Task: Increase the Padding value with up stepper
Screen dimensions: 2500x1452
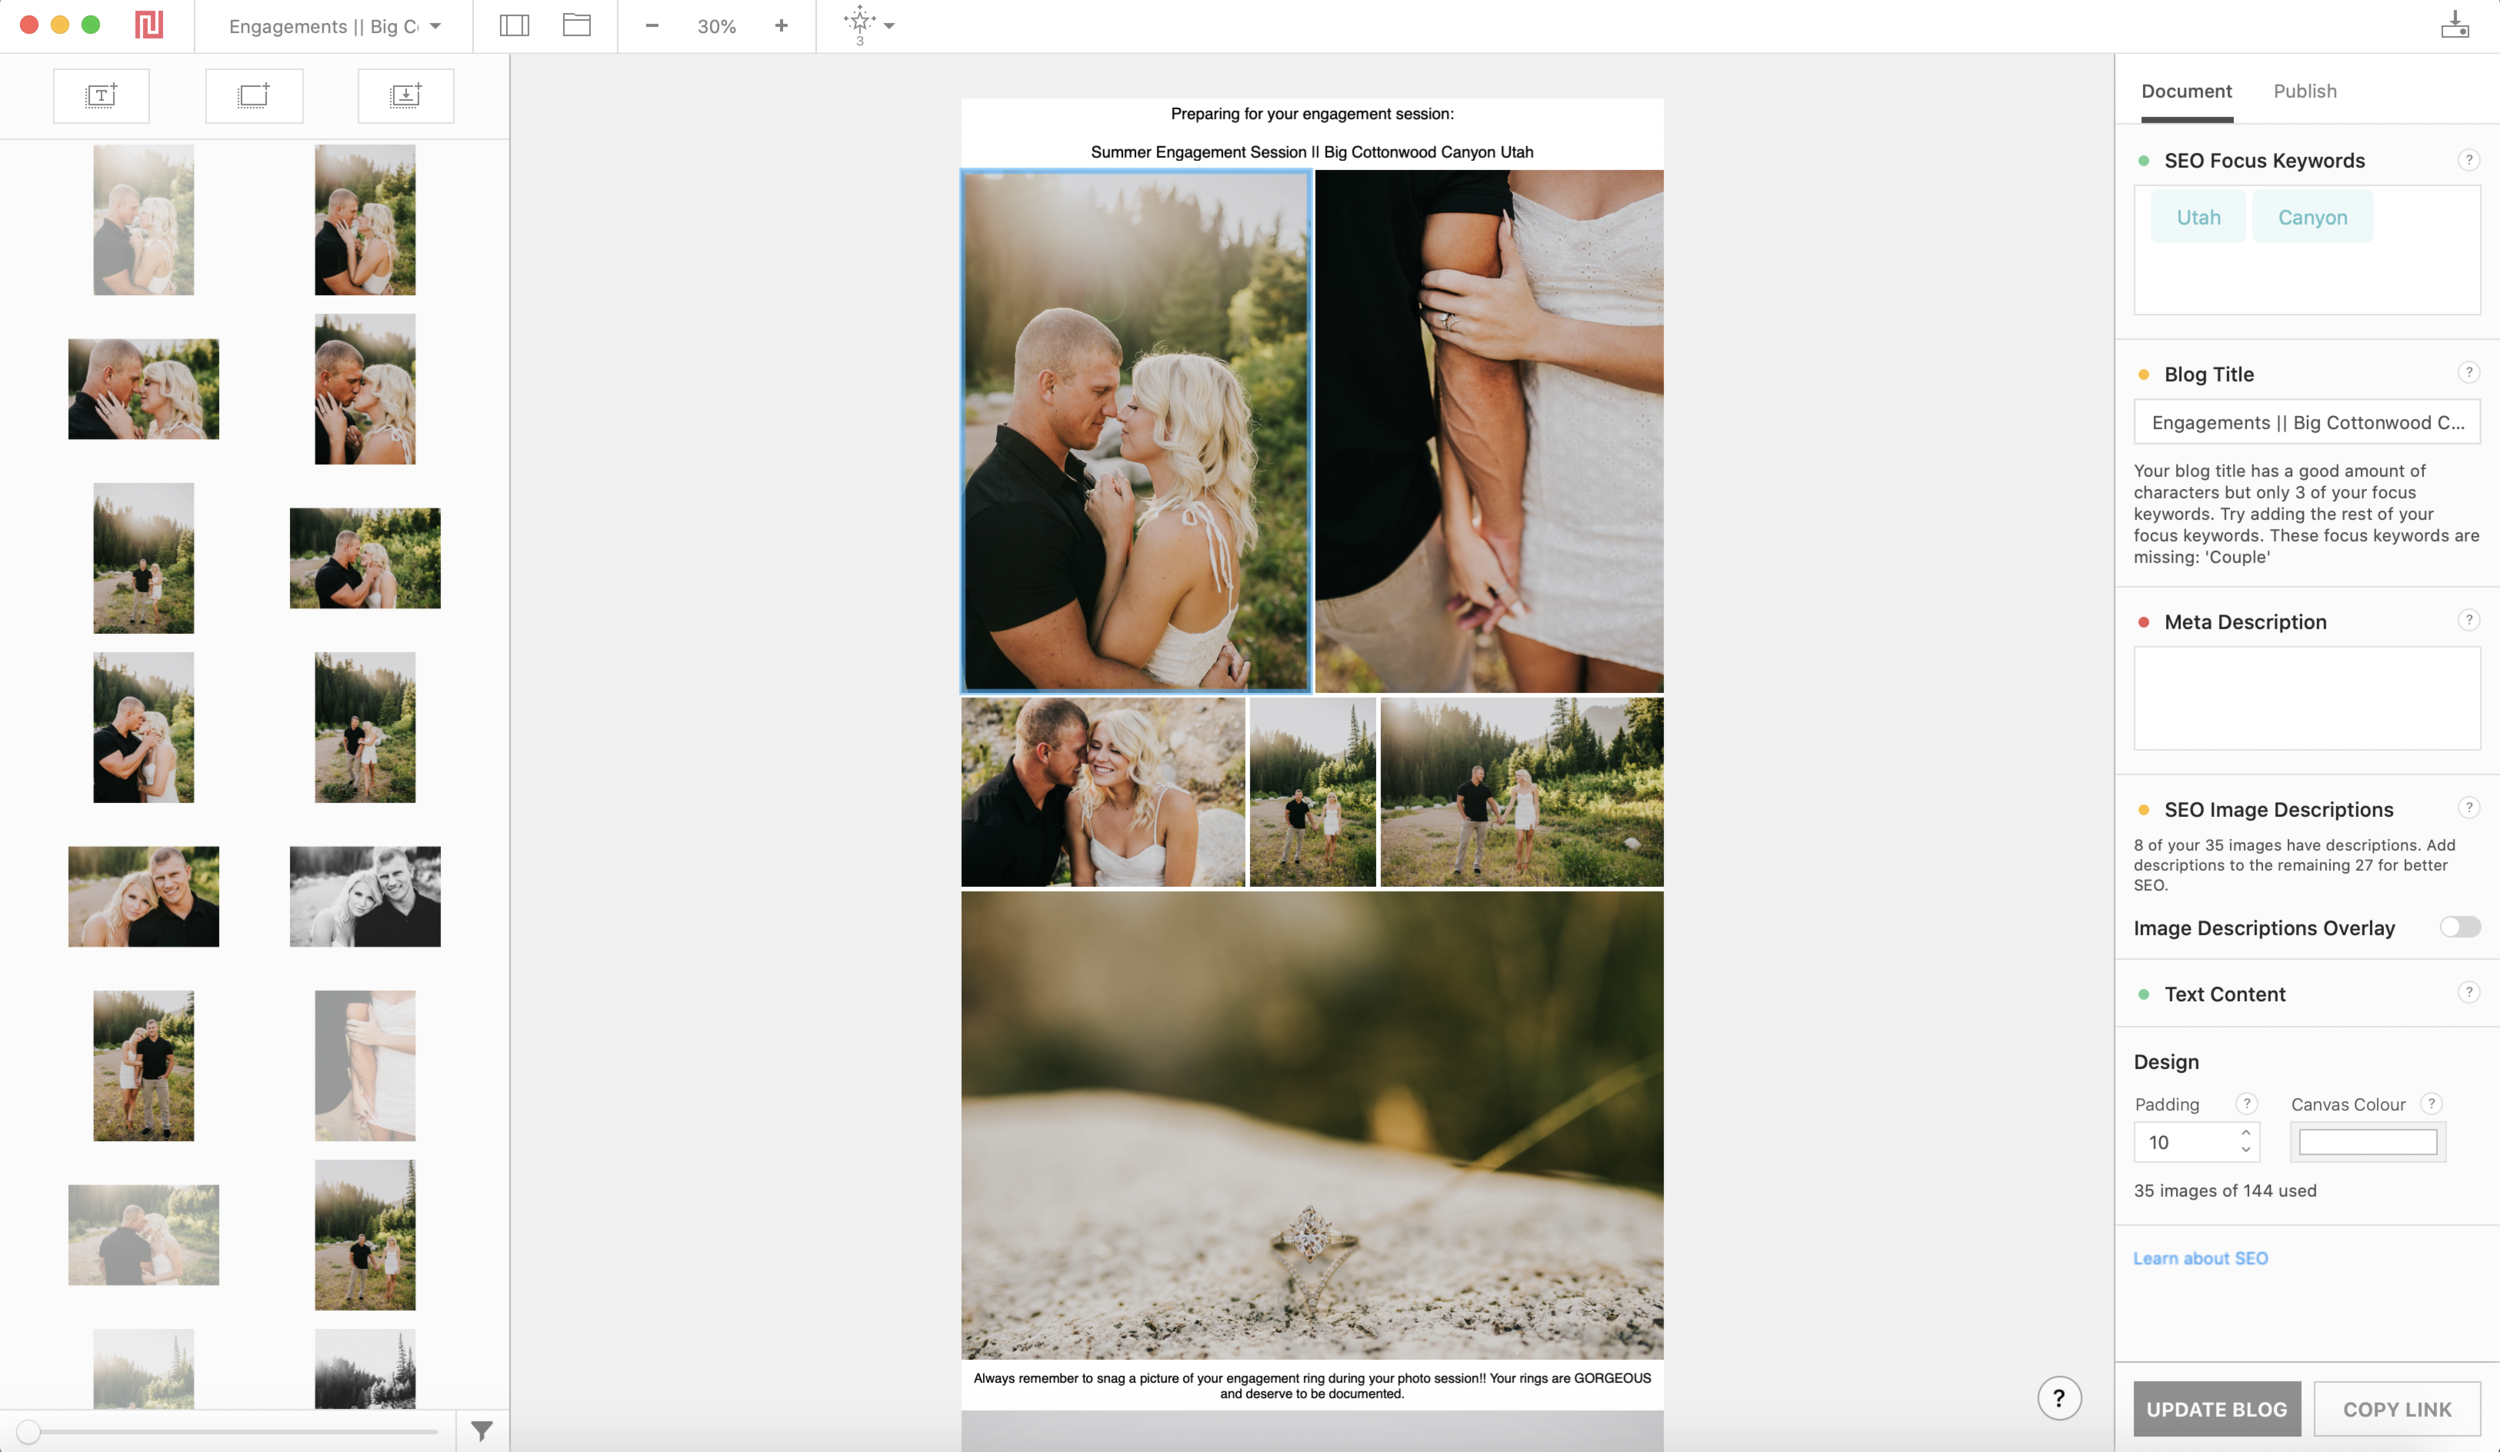Action: [x=2246, y=1133]
